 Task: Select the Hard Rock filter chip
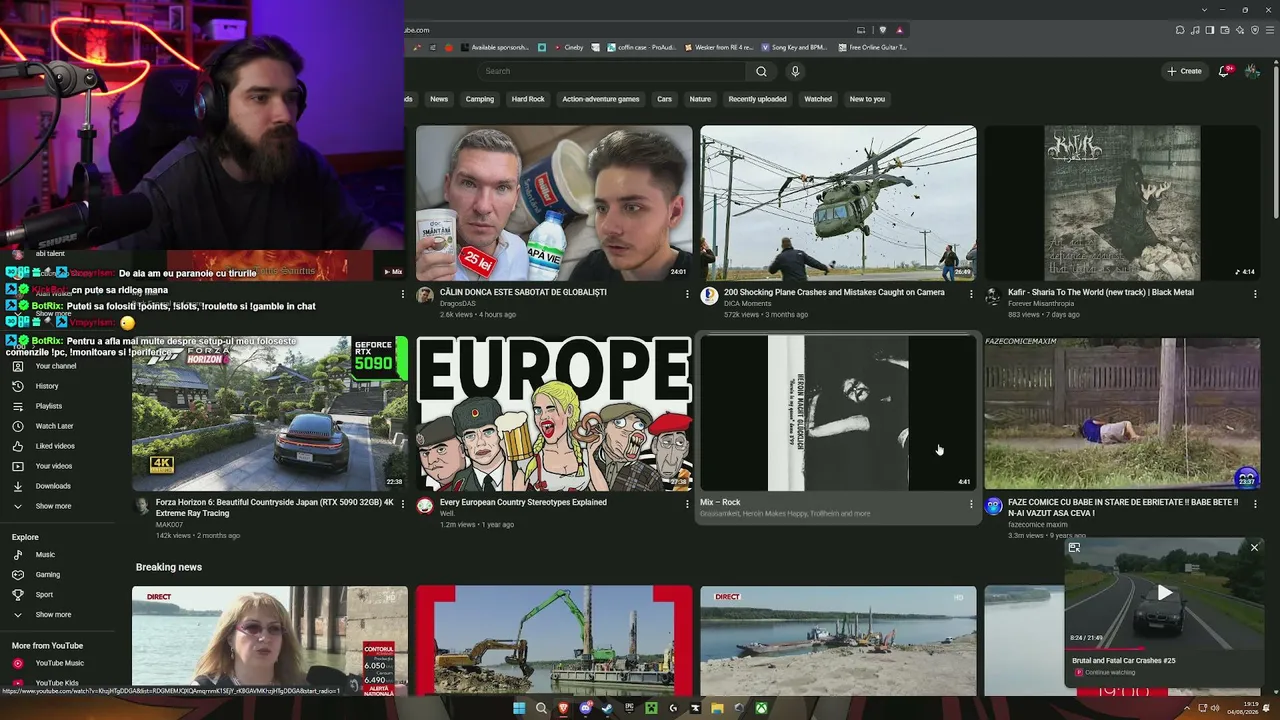[x=528, y=99]
